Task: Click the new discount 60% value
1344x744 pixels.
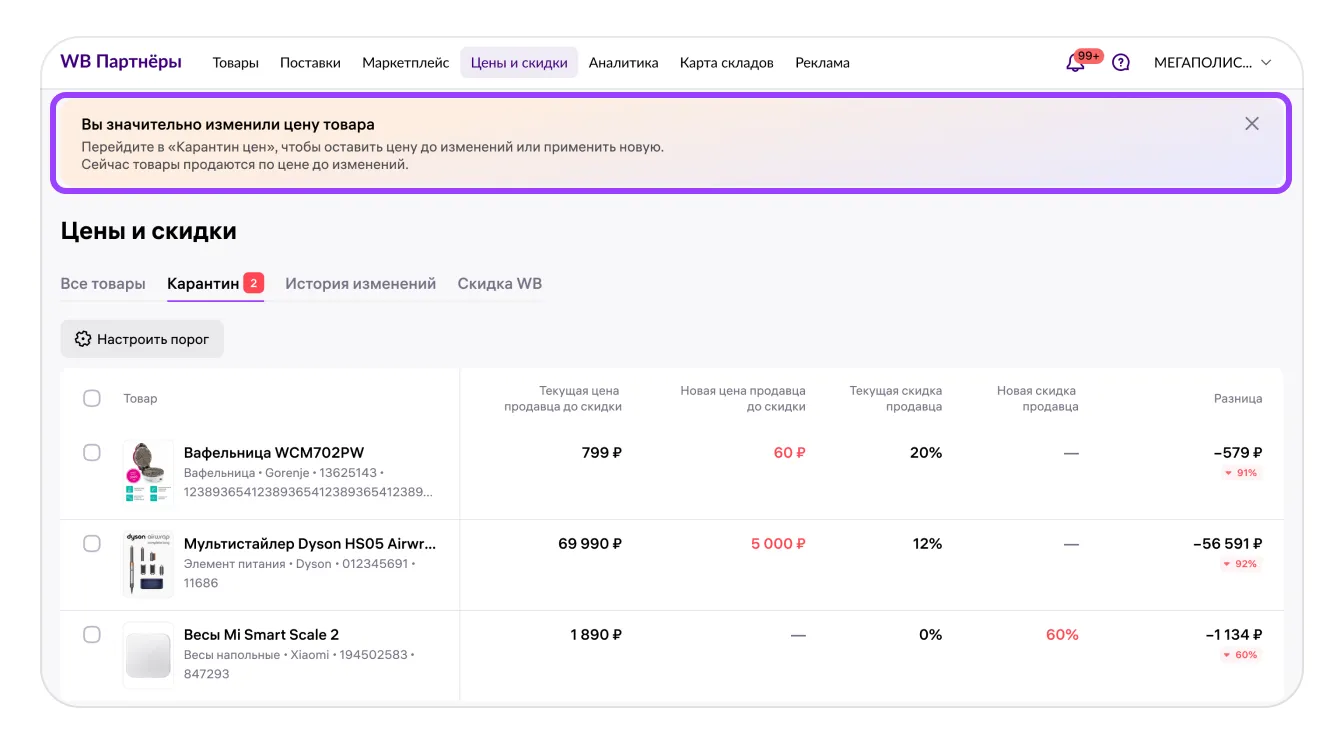Action: 1062,635
